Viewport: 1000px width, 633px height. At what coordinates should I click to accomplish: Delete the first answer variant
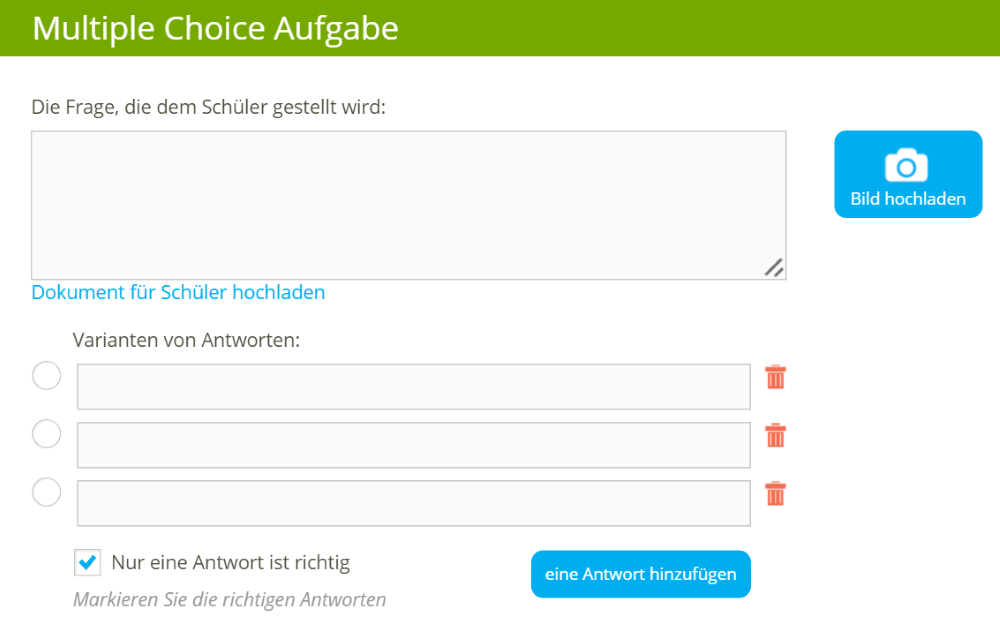[776, 377]
